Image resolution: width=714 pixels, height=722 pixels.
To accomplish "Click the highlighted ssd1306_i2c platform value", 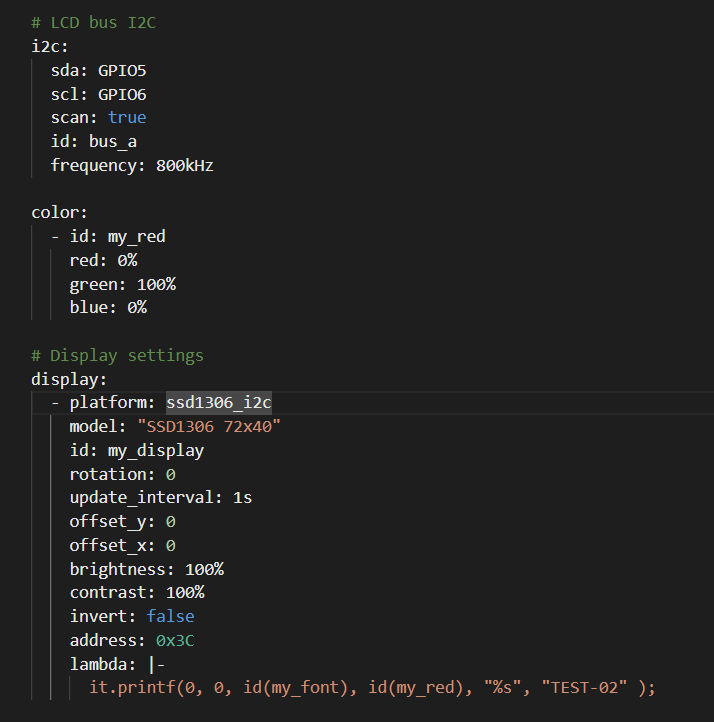I will (219, 403).
